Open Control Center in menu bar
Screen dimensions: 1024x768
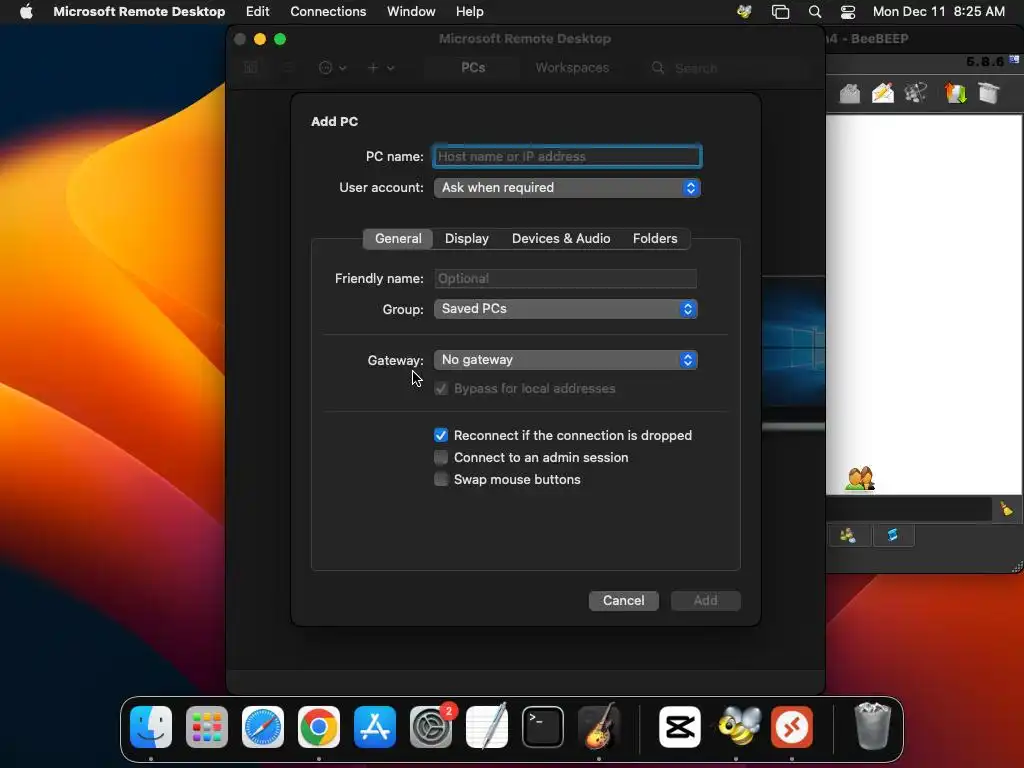pyautogui.click(x=848, y=12)
